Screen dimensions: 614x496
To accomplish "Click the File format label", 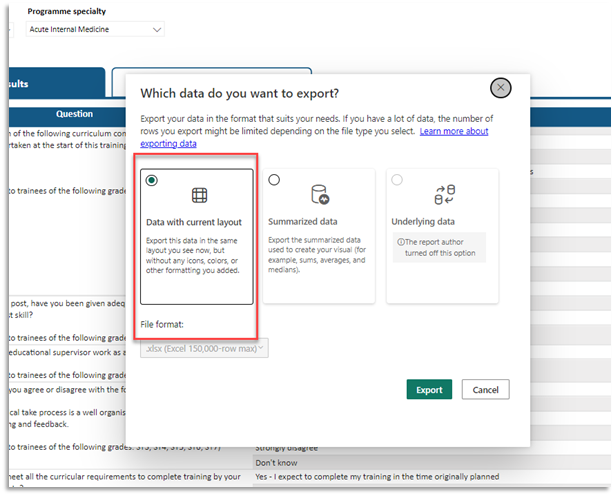I will click(x=162, y=325).
